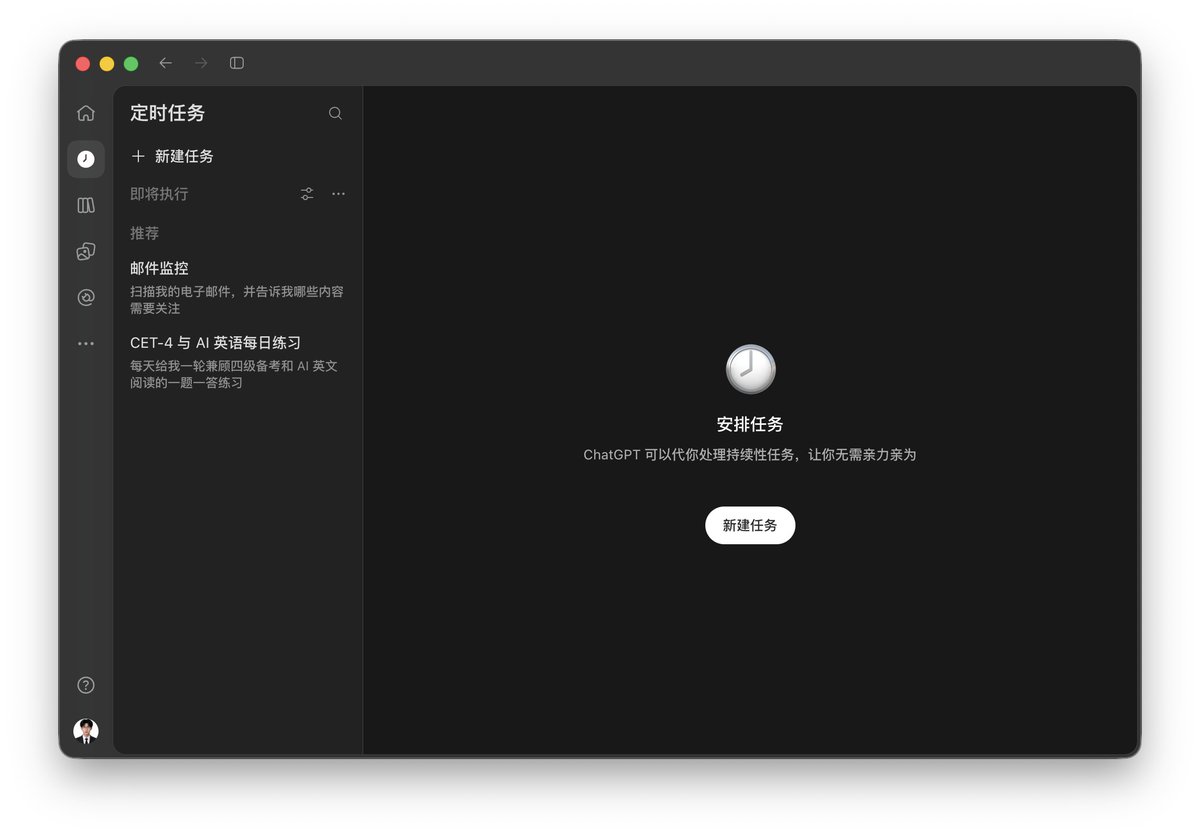
Task: Maximize the window with green button
Action: click(x=131, y=63)
